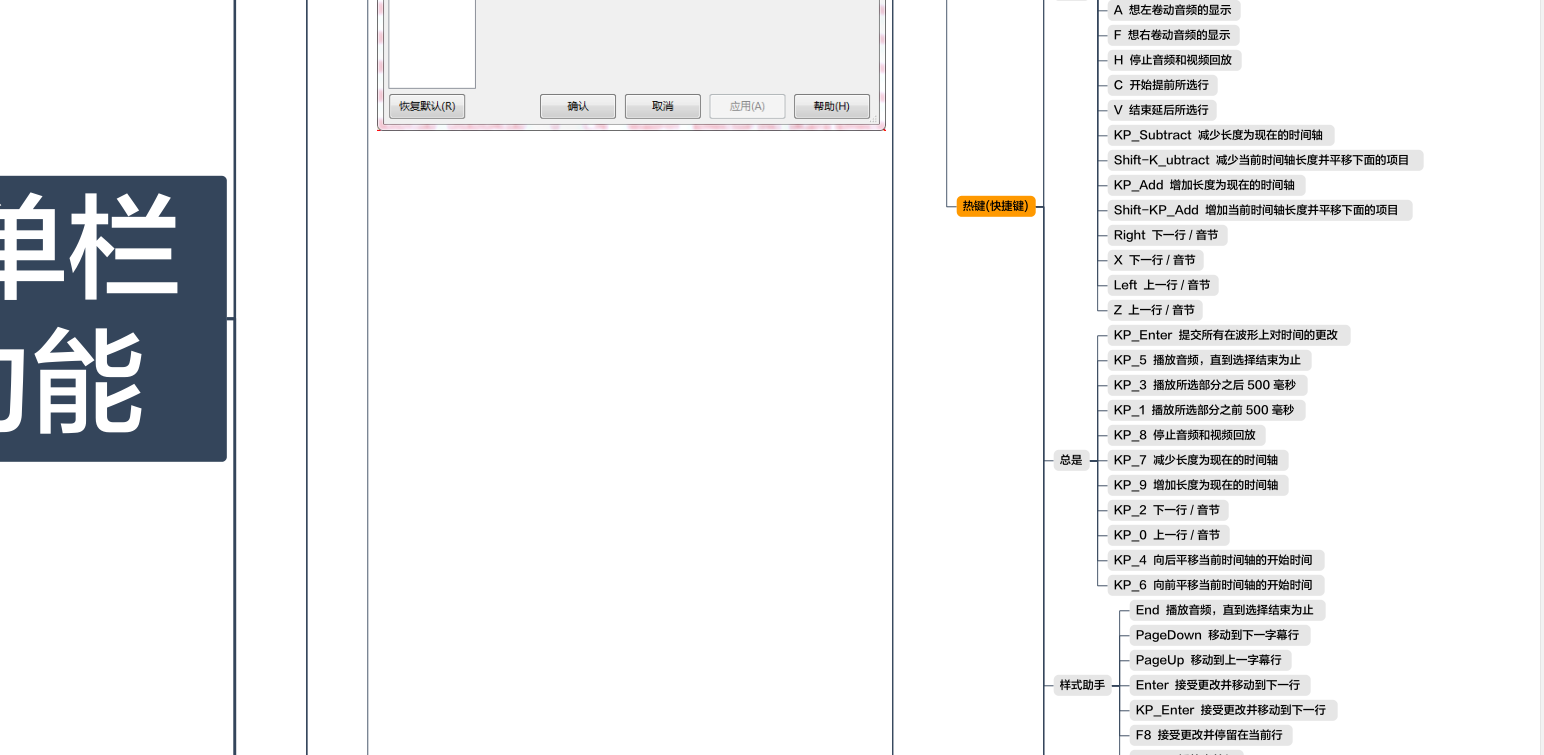Image resolution: width=1544 pixels, height=755 pixels.
Task: Click the 恢复默认(R) button in the dialog
Action: pyautogui.click(x=427, y=106)
